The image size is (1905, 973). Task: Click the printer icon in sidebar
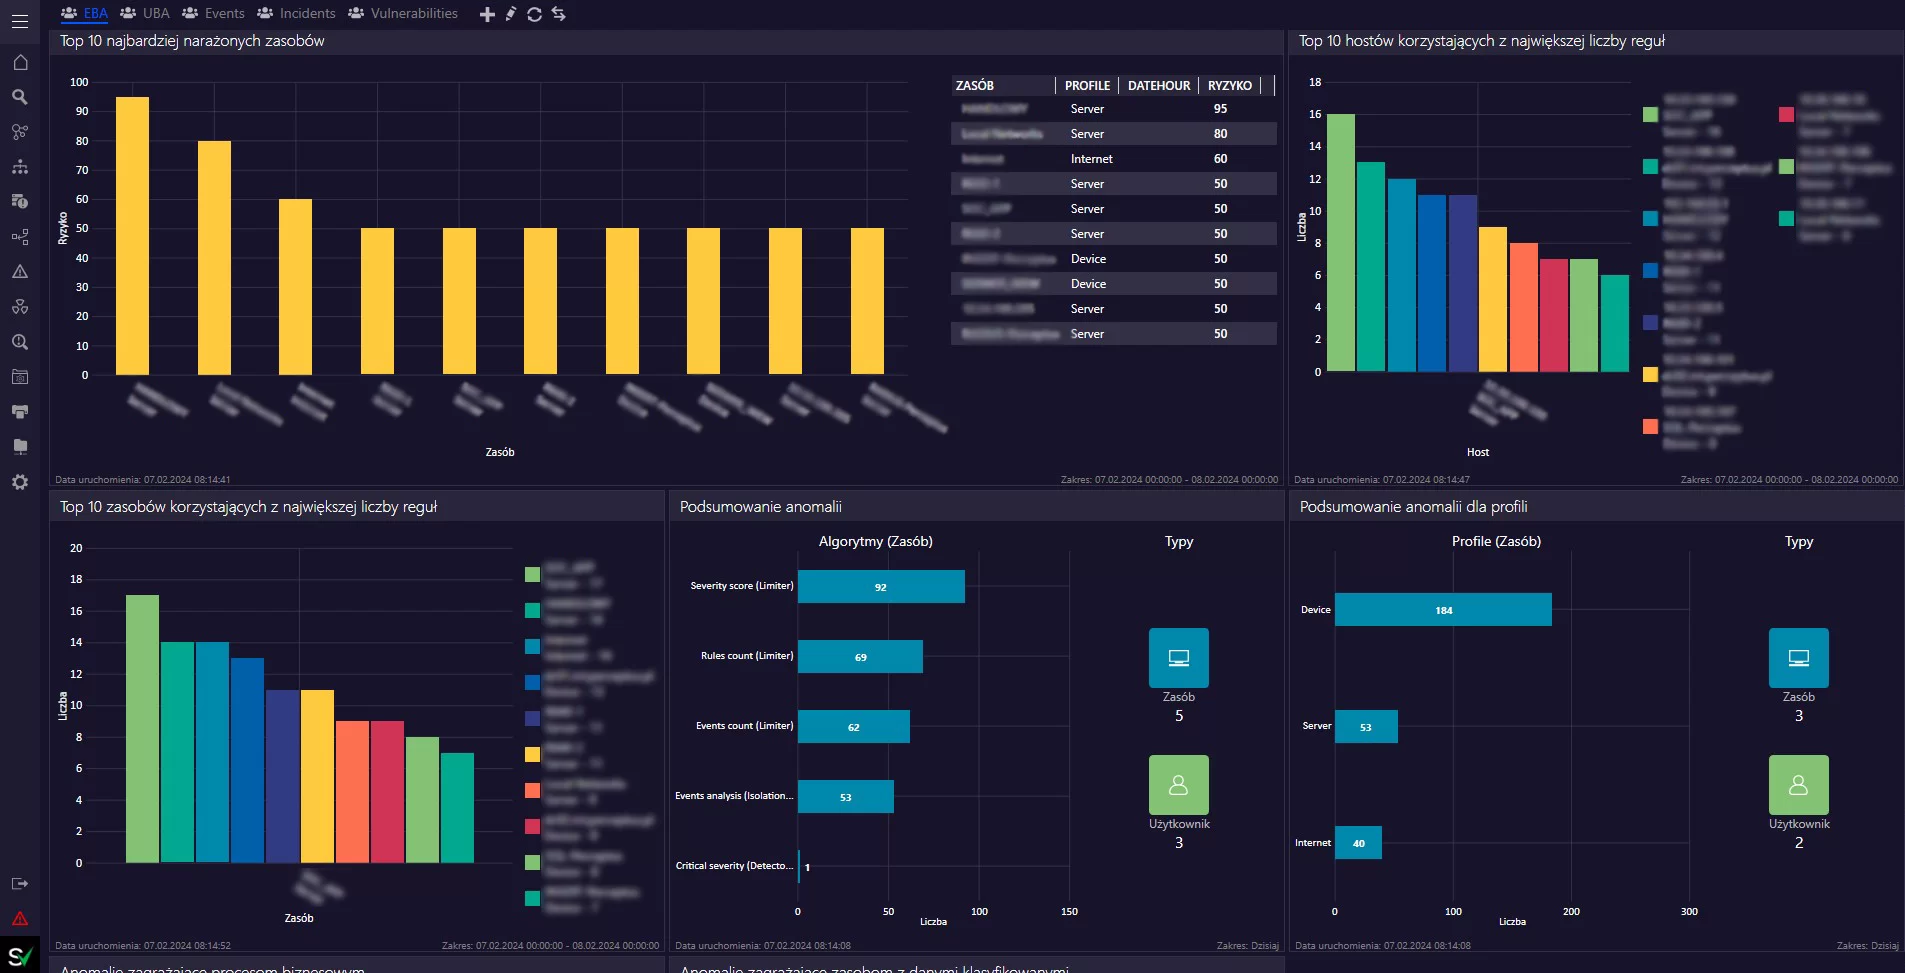click(x=20, y=412)
